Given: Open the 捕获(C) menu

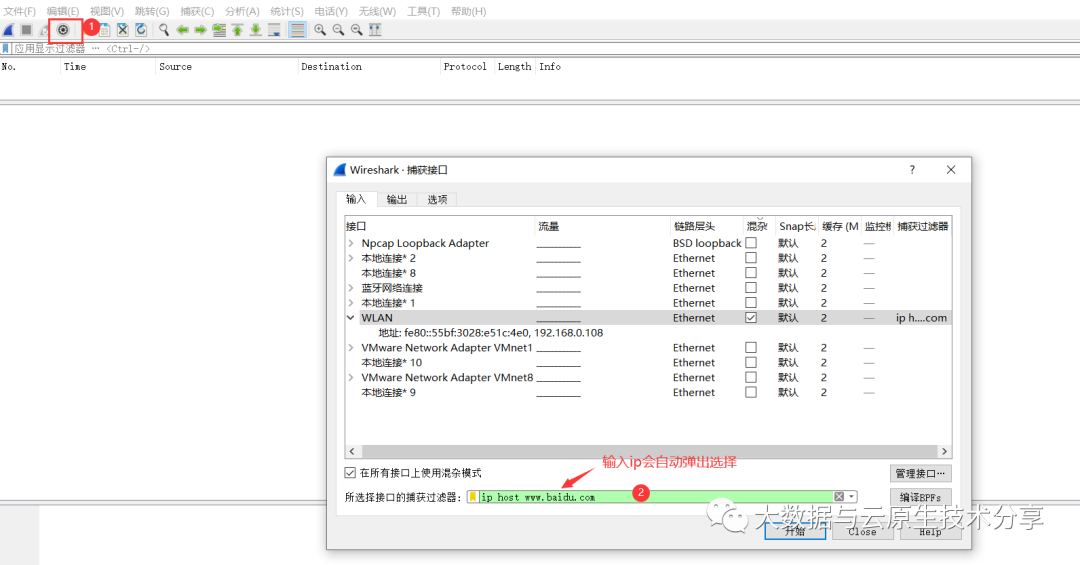Looking at the screenshot, I should tap(197, 11).
